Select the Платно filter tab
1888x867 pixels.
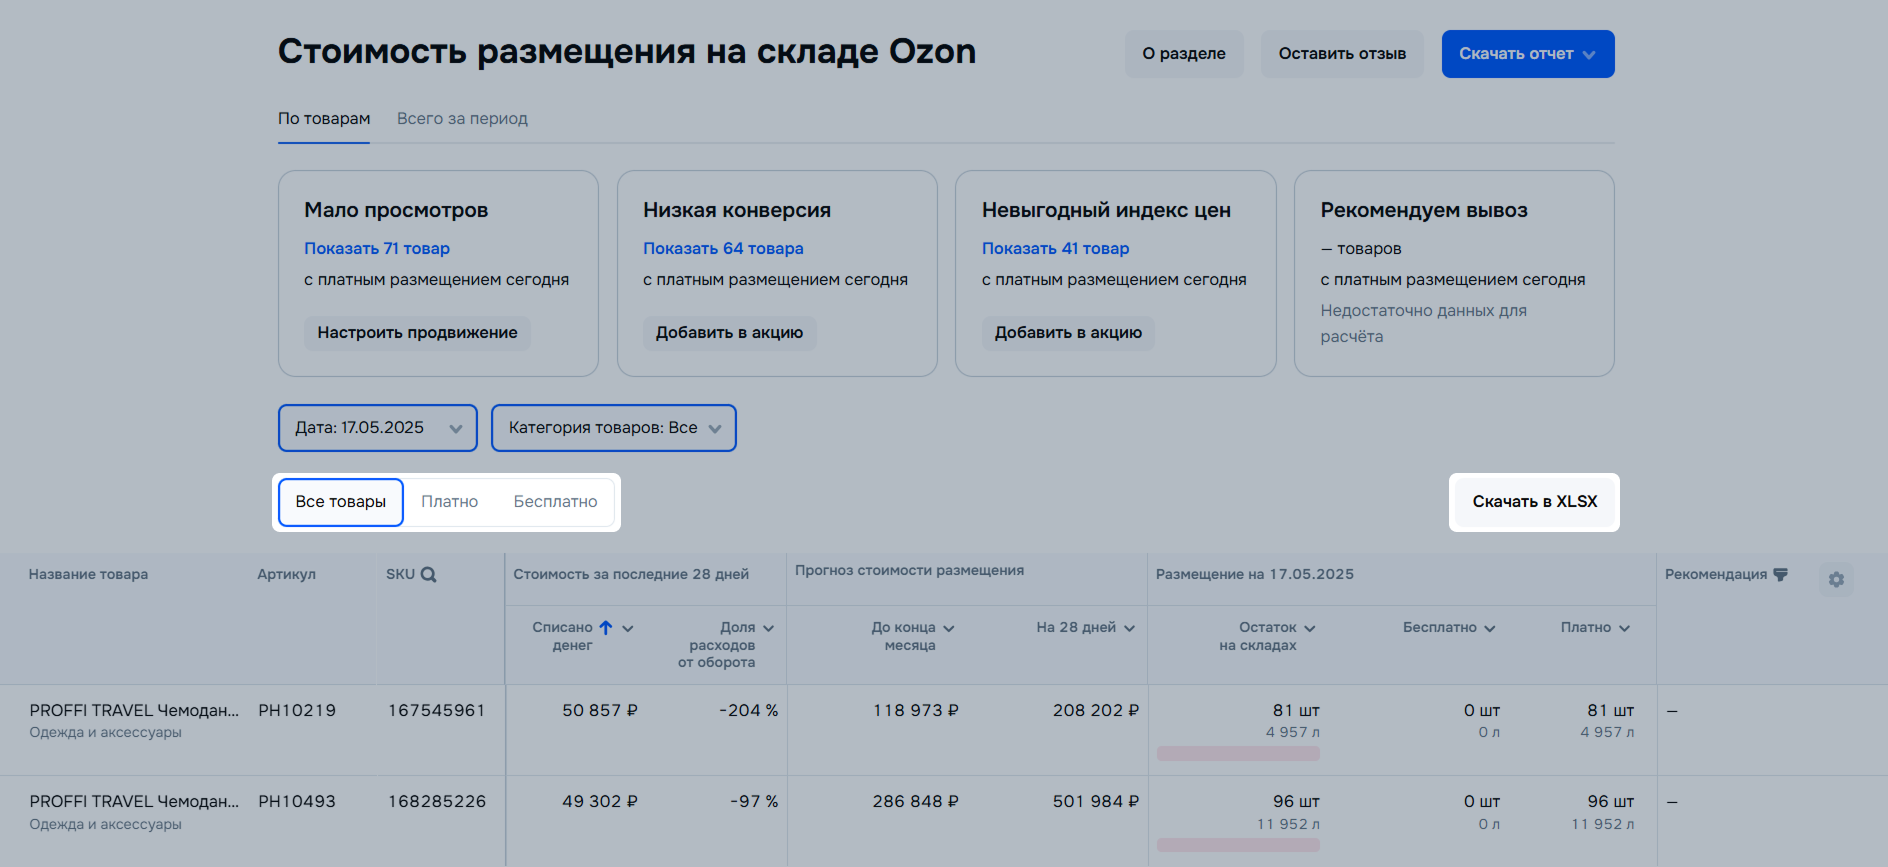pyautogui.click(x=449, y=502)
